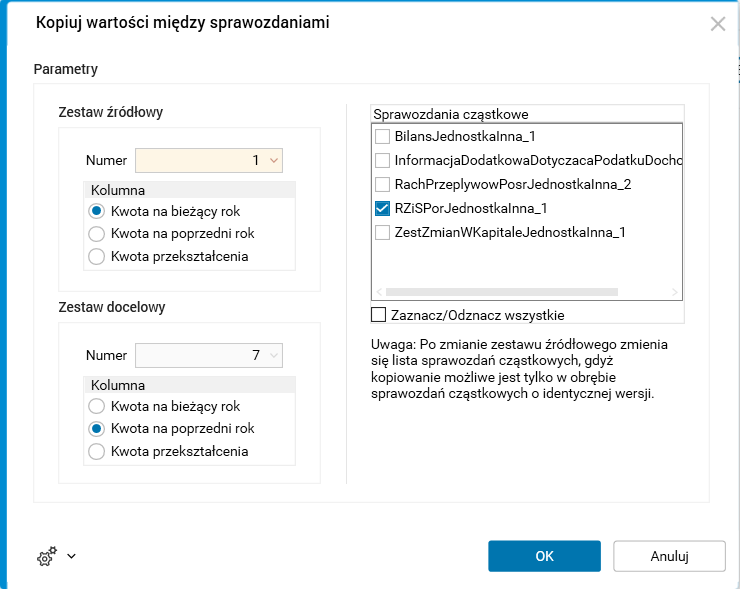Viewport: 740px width, 589px height.
Task: Toggle Zaznacz/Odznacz wszystkie checkbox
Action: (378, 315)
